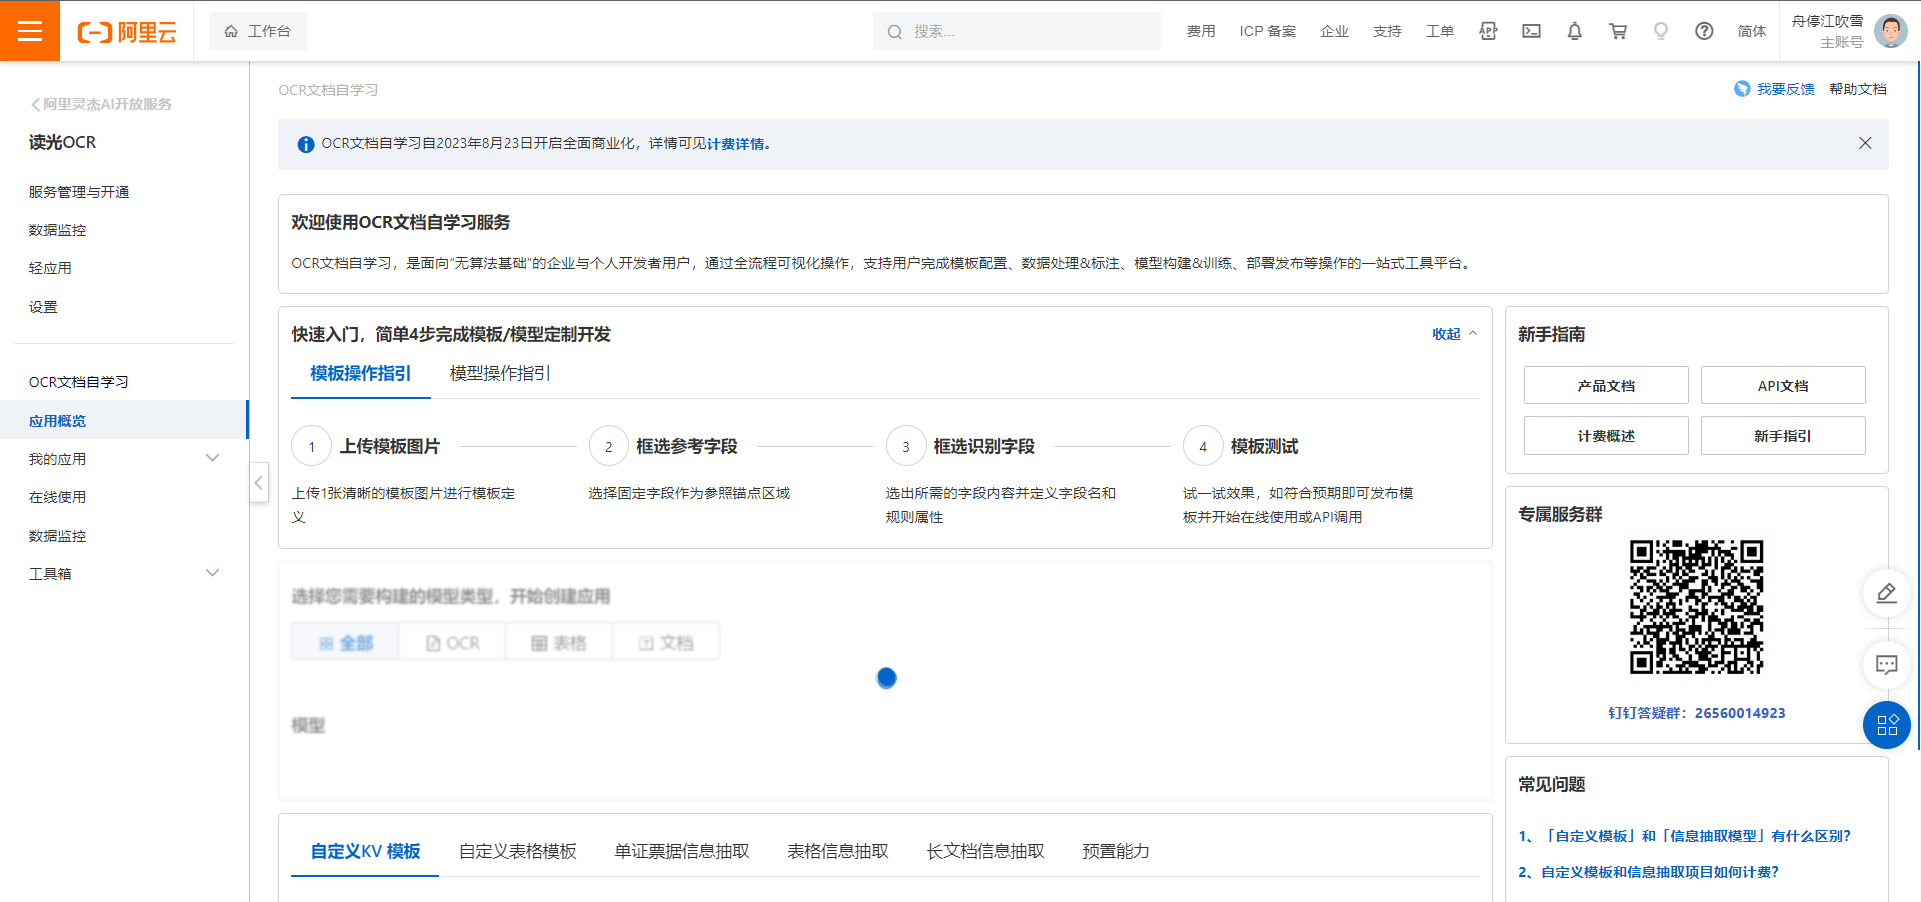Switch language via 简体

coord(1752,31)
